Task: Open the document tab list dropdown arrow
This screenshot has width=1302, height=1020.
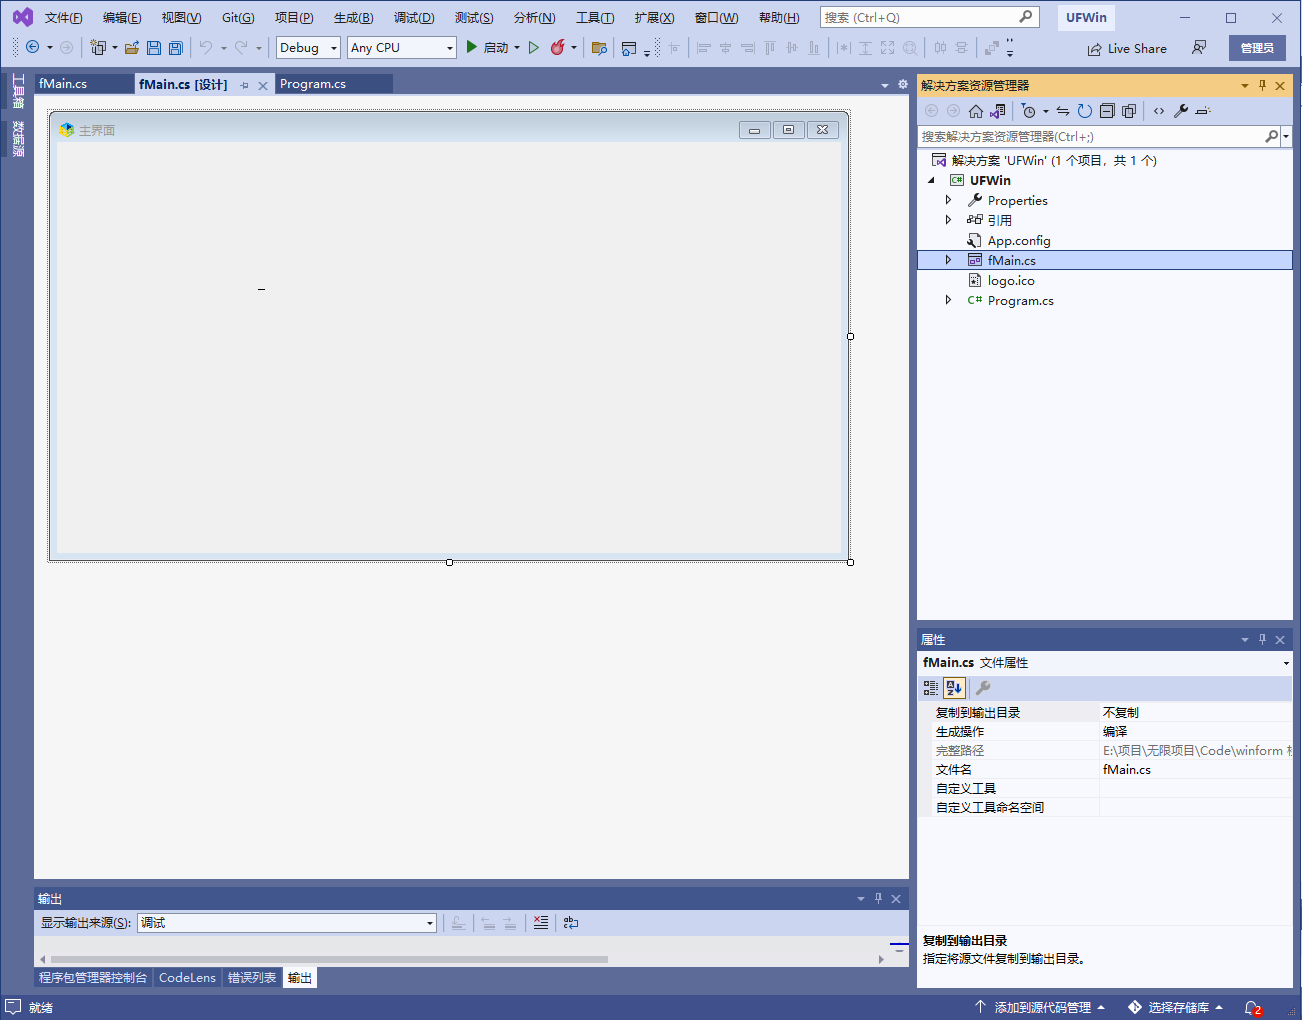Action: pyautogui.click(x=885, y=85)
